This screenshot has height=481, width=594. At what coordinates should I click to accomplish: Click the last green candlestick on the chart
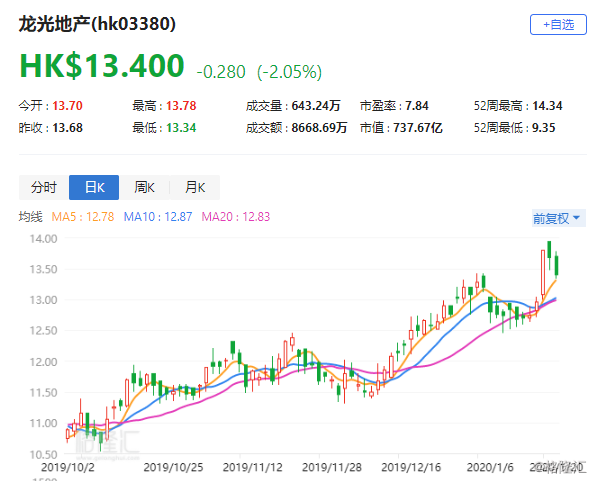pos(556,265)
